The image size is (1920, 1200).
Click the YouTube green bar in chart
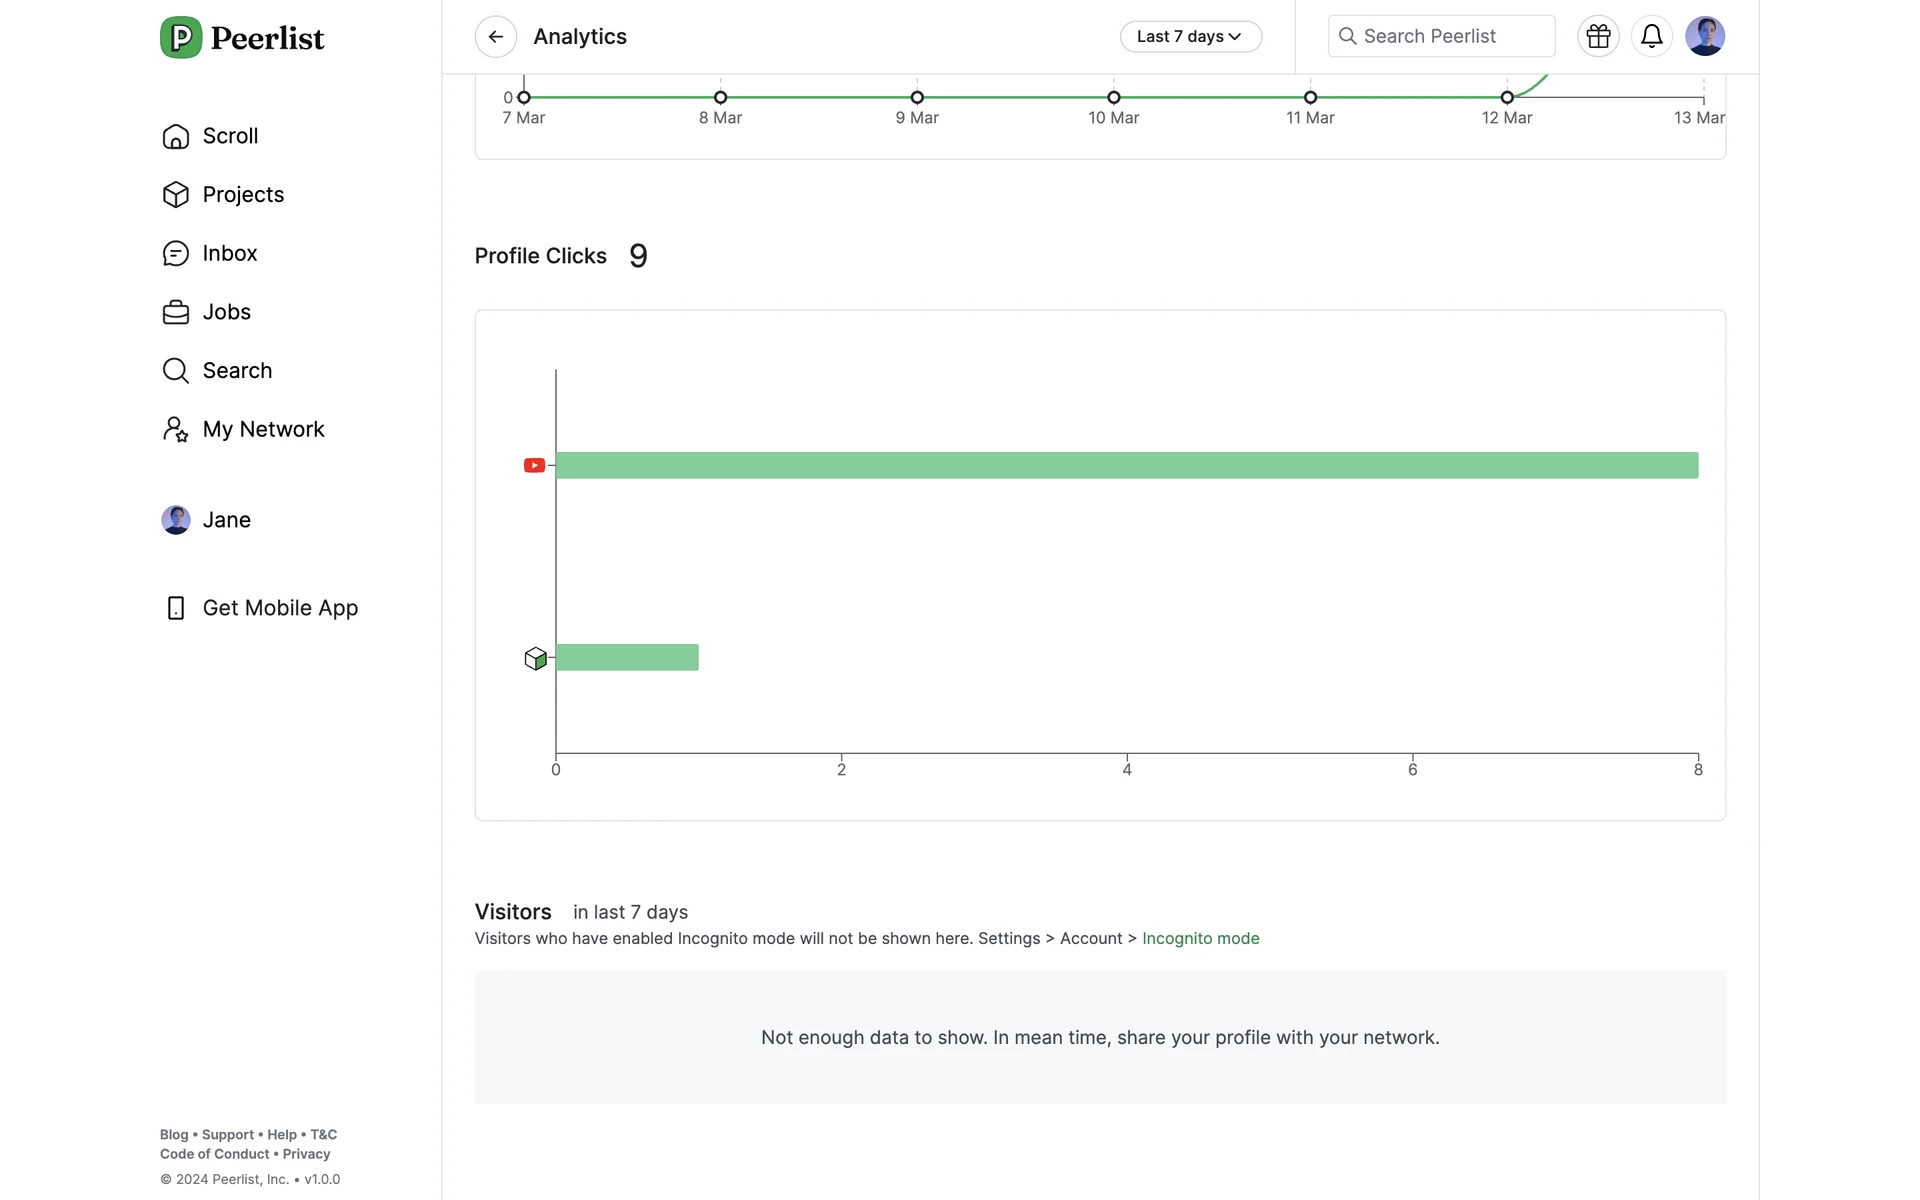click(x=1126, y=465)
